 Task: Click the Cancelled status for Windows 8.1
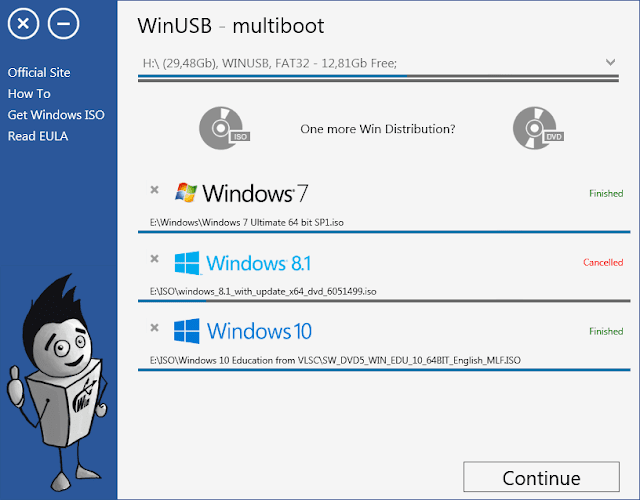click(603, 262)
